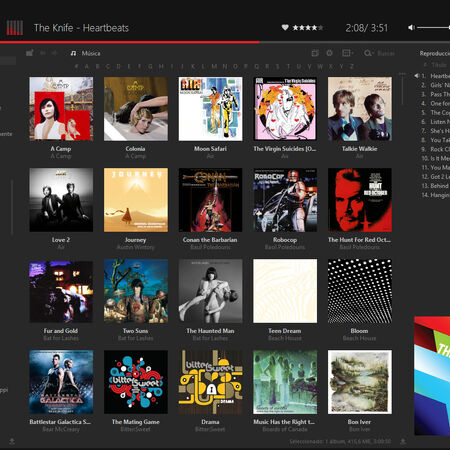Select track 3 Pass Th... in playlist
The height and width of the screenshot is (450, 450).
(x=435, y=94)
